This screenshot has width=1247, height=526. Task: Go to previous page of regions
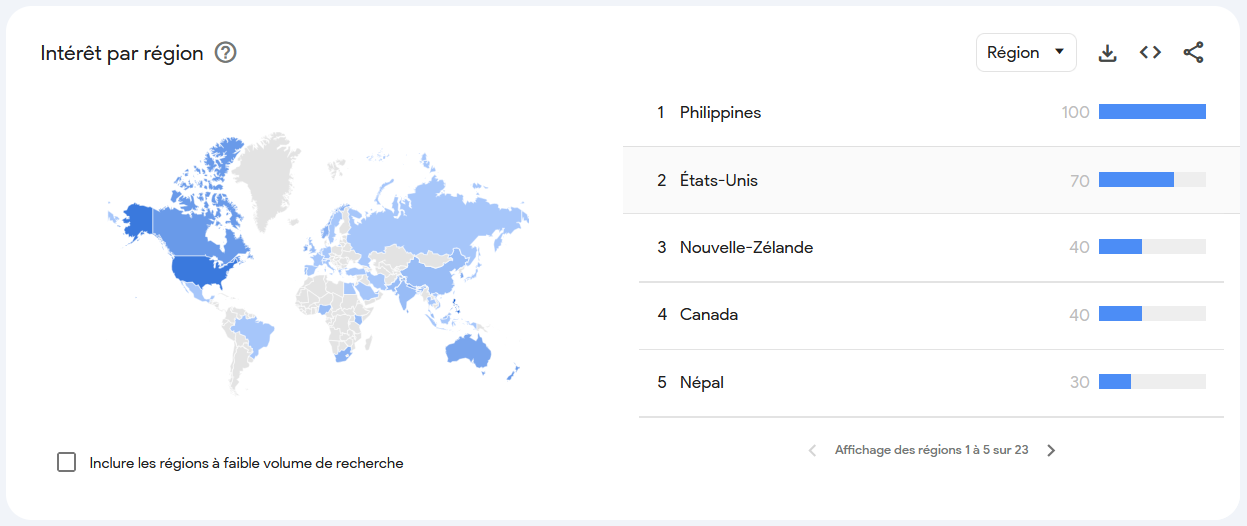pyautogui.click(x=812, y=450)
